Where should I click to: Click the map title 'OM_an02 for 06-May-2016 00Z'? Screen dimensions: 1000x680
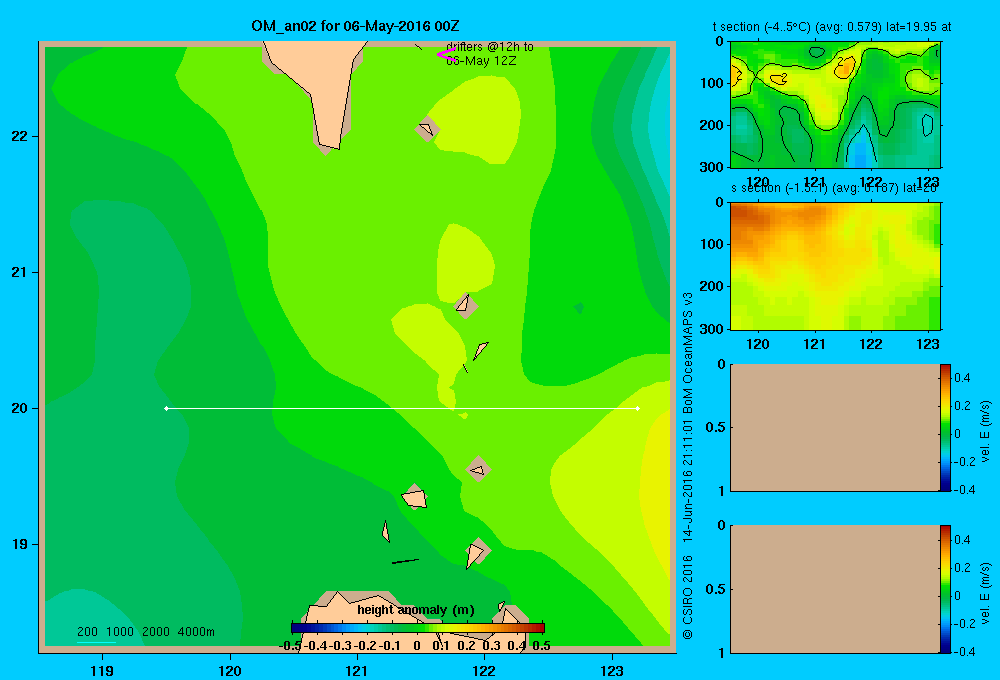click(355, 26)
